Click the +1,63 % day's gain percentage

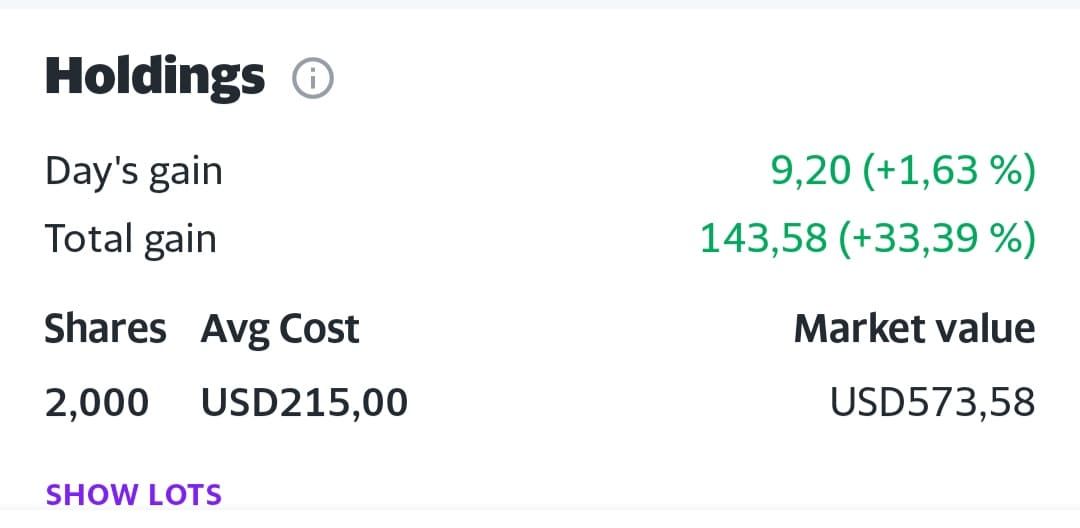[949, 171]
